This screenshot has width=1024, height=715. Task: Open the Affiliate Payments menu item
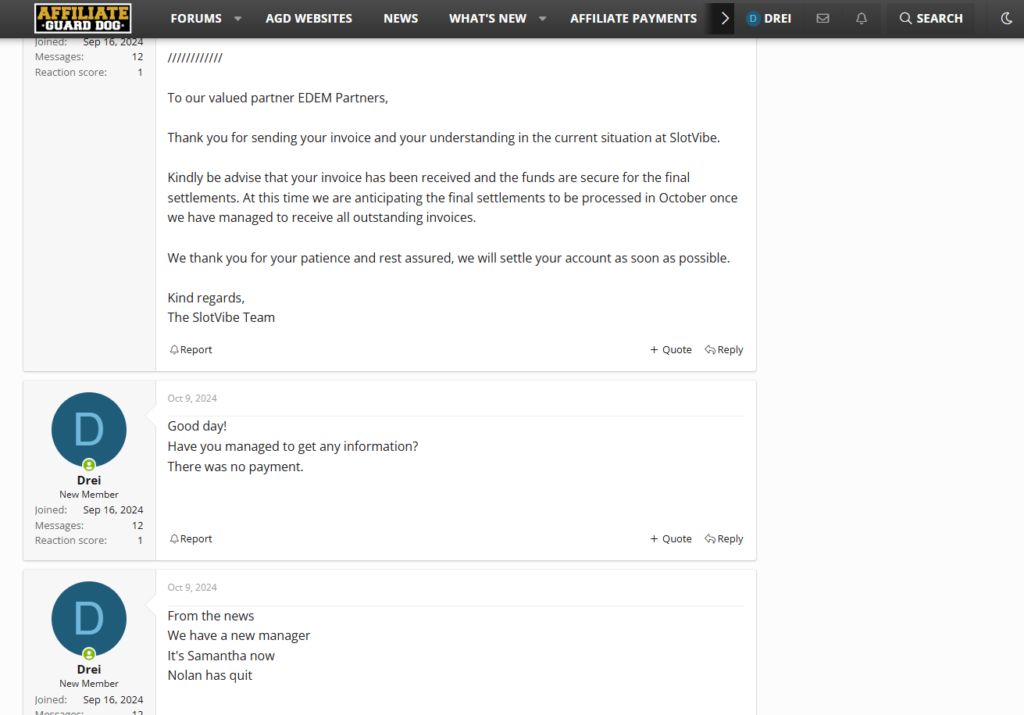pos(633,18)
